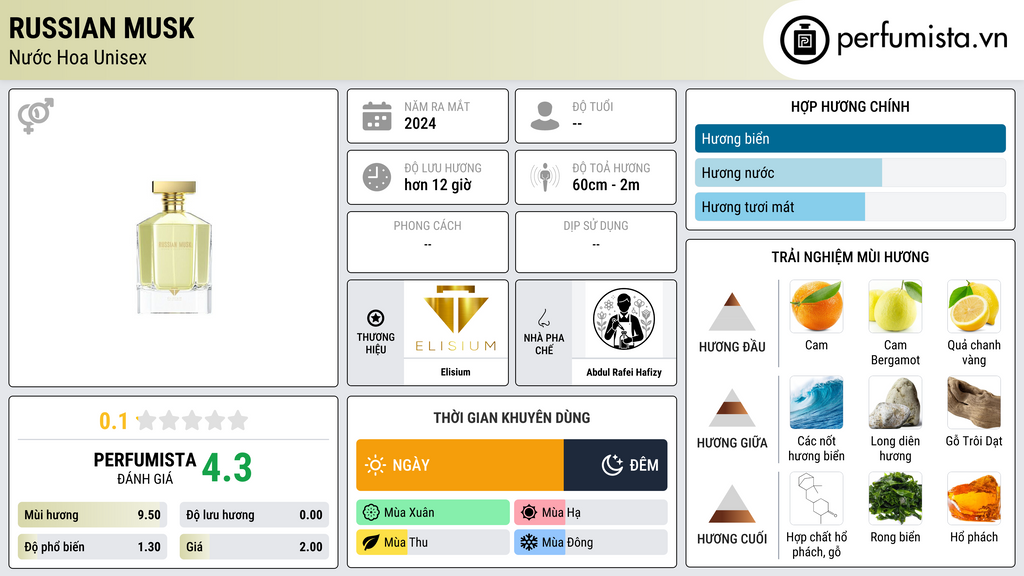This screenshot has width=1024, height=576.
Task: Click the Hương biển accord bar
Action: (850, 138)
